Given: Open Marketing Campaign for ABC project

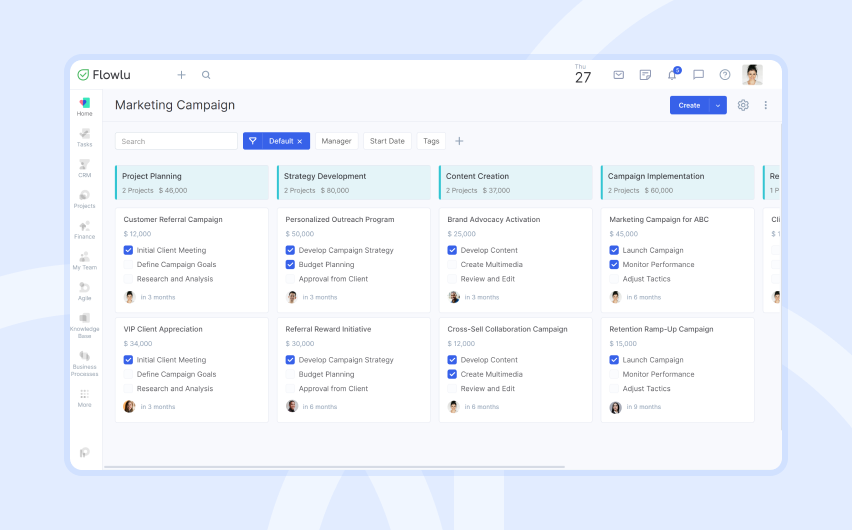Looking at the screenshot, I should [x=659, y=220].
